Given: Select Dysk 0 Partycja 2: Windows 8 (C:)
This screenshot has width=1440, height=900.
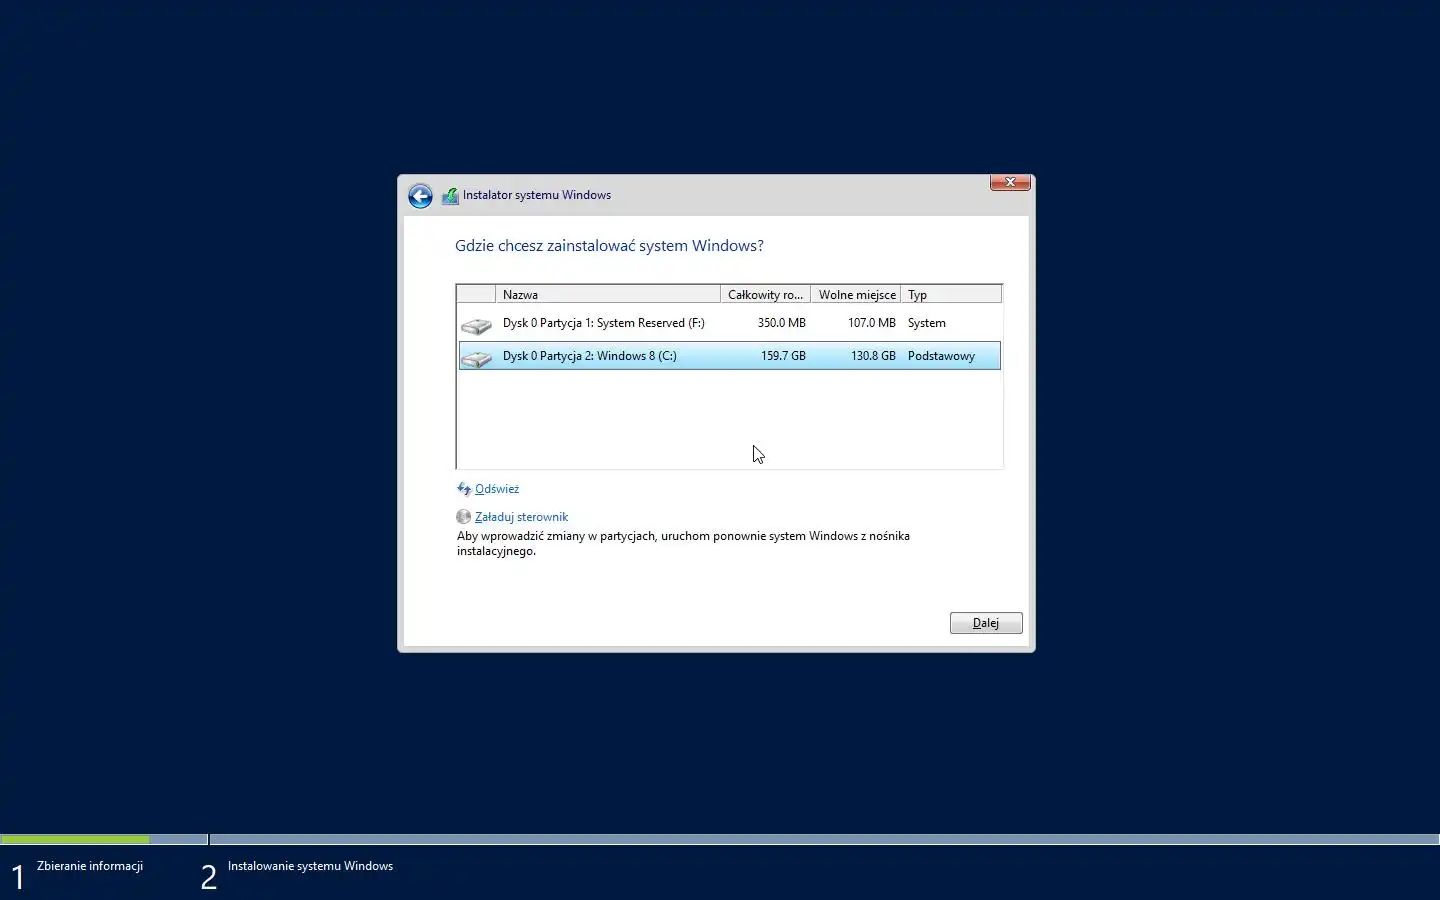Looking at the screenshot, I should click(x=730, y=356).
